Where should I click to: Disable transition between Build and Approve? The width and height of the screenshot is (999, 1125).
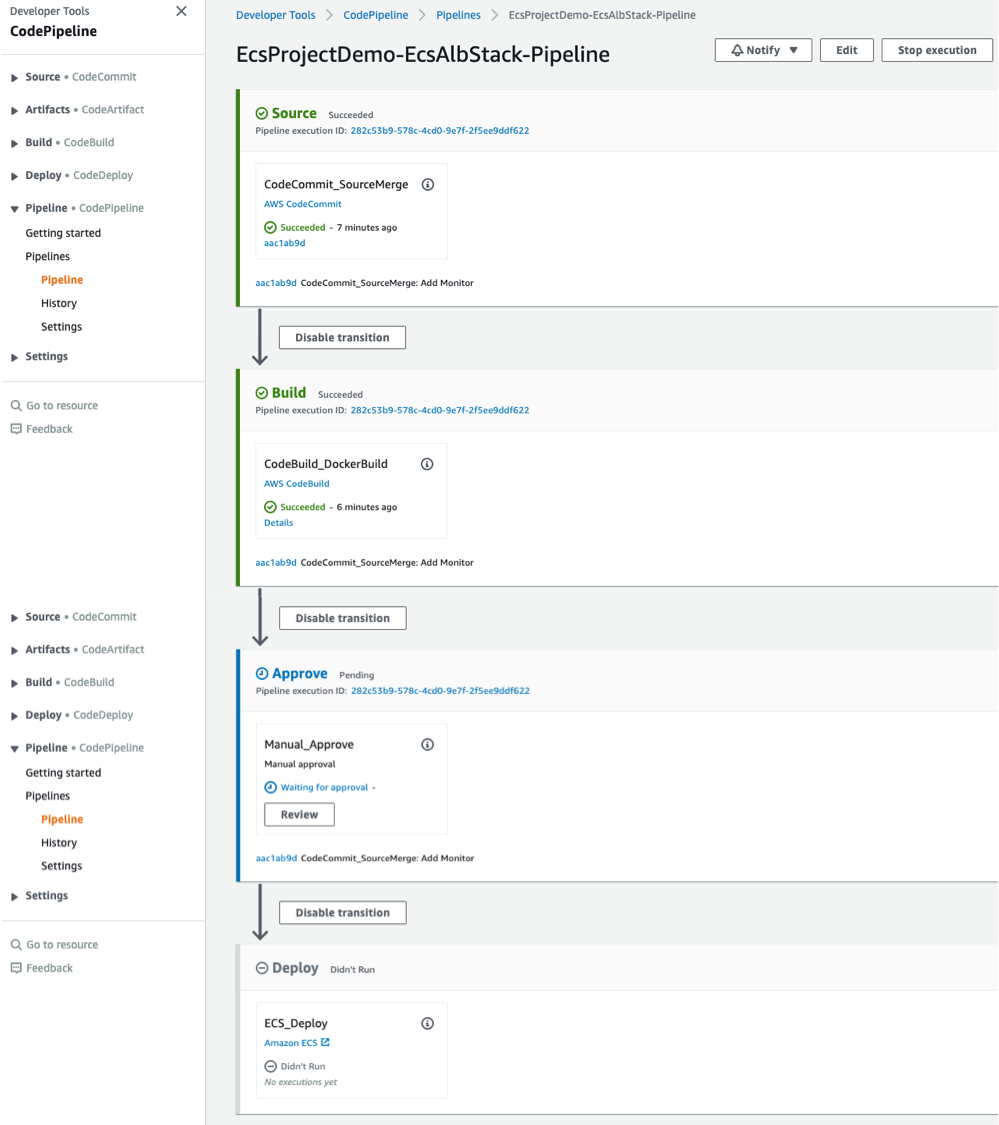[x=342, y=618]
